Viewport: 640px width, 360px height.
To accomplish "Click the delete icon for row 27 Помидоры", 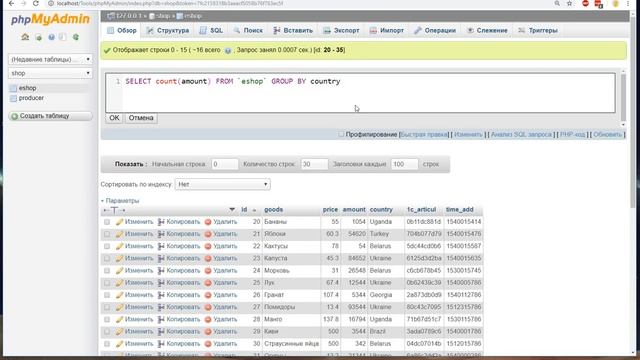I will [x=208, y=307].
